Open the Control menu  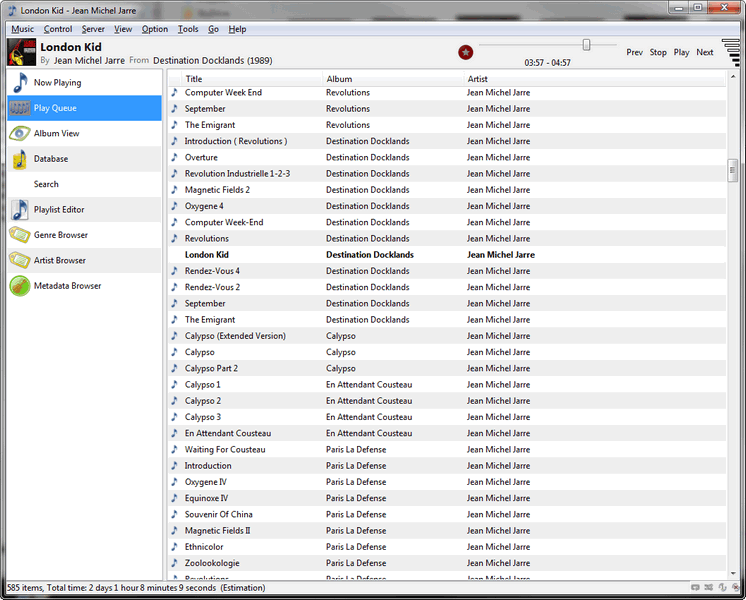click(58, 29)
